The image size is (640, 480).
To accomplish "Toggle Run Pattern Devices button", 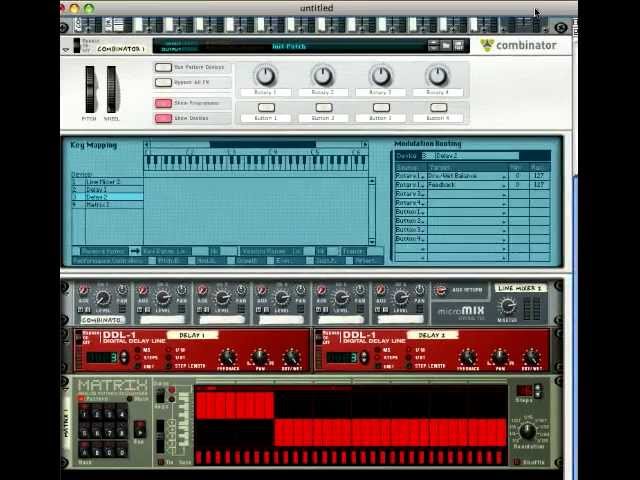I will pyautogui.click(x=163, y=67).
